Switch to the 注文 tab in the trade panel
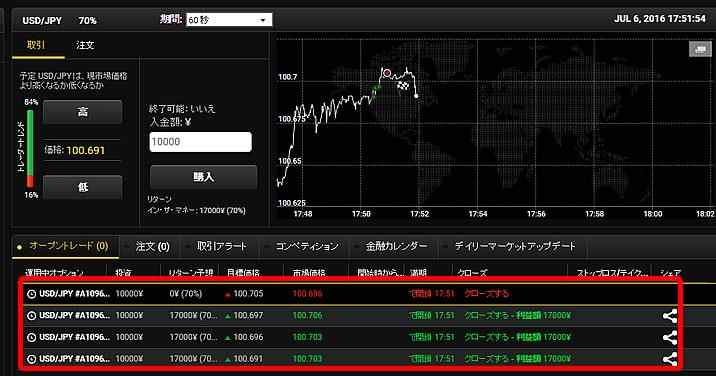 click(x=85, y=45)
